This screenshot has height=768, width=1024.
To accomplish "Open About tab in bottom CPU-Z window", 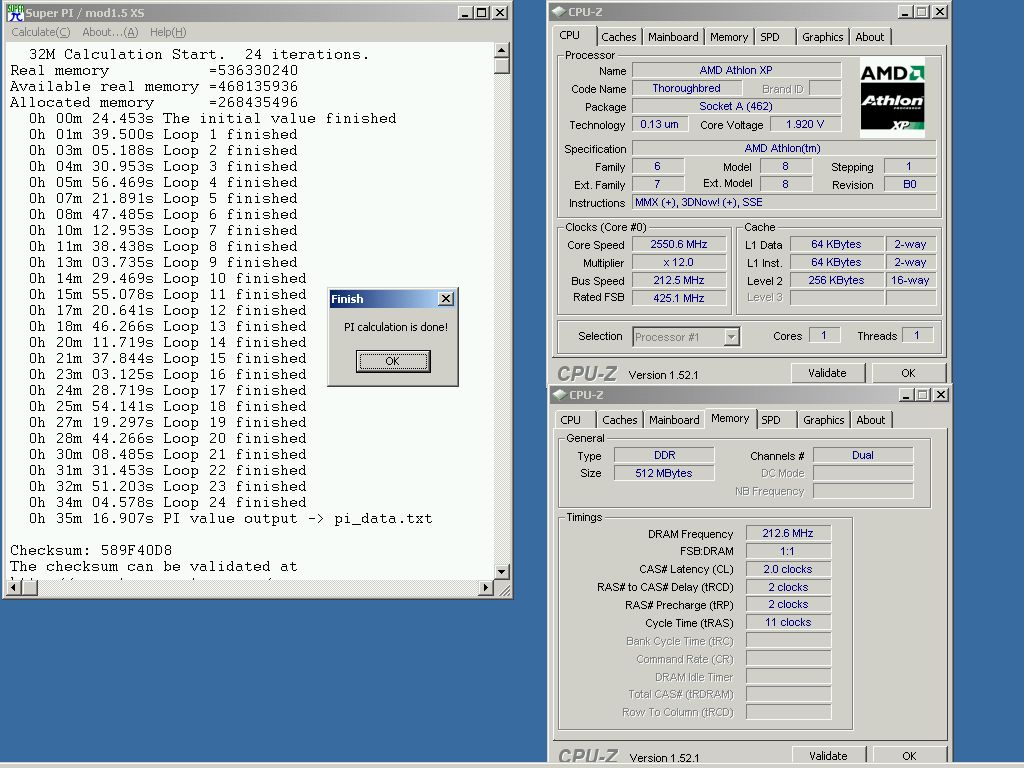I will (871, 420).
